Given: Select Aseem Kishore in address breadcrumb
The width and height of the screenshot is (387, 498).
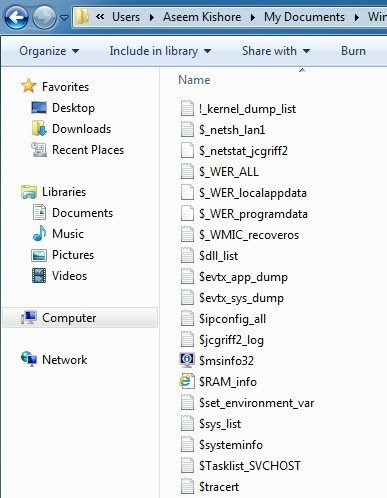Looking at the screenshot, I should (x=202, y=17).
